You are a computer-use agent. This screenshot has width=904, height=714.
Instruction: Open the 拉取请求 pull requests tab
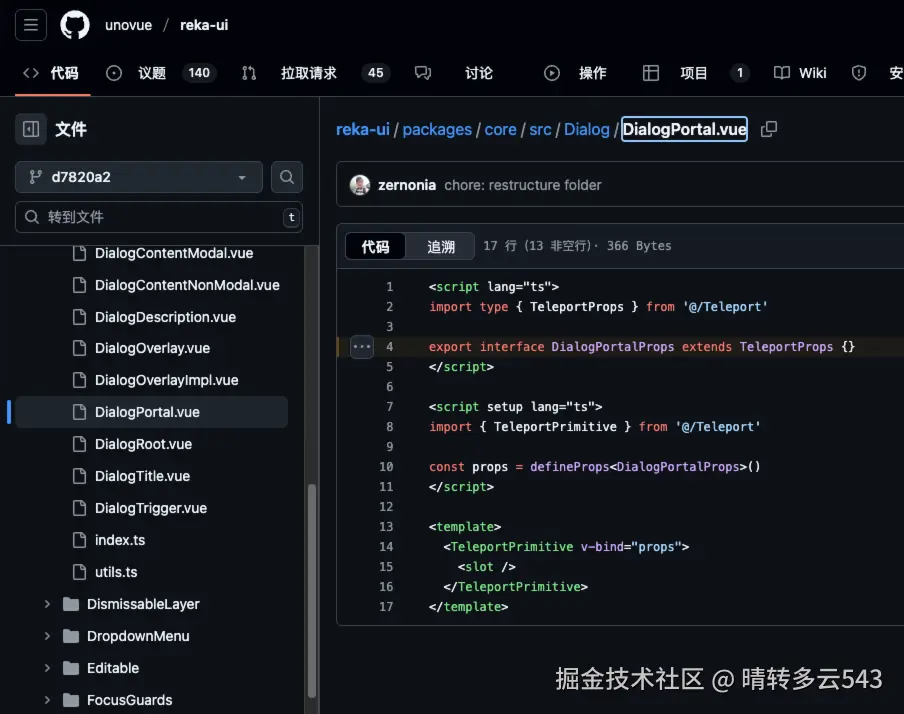pos(315,73)
